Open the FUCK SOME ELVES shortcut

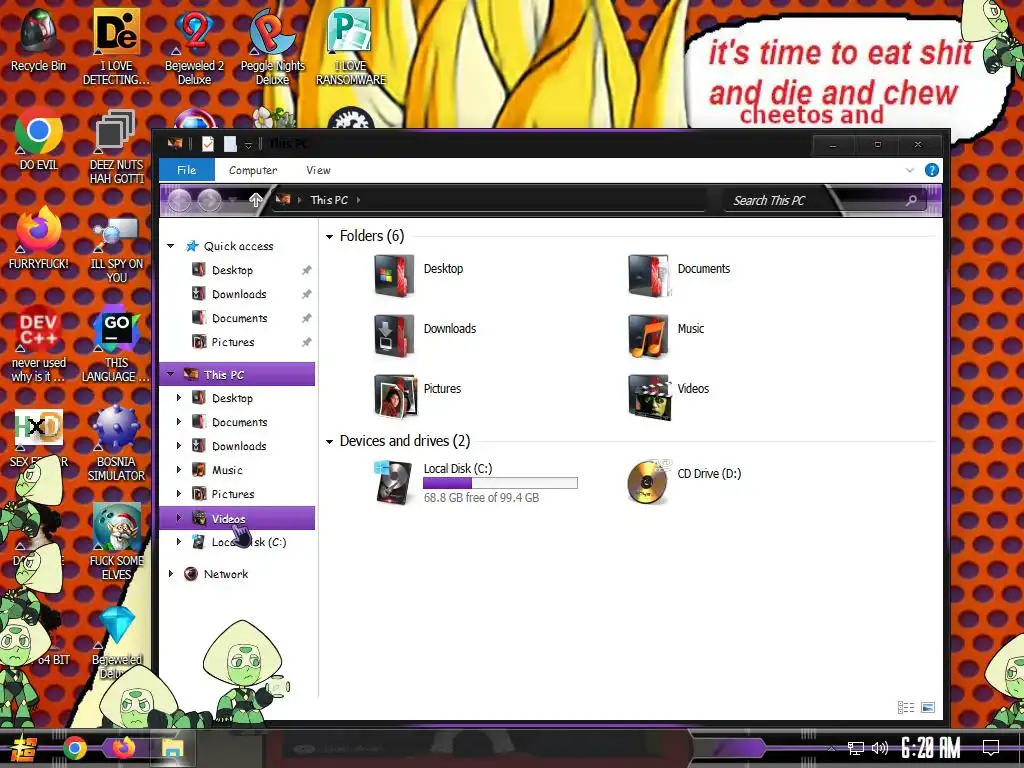click(x=116, y=542)
